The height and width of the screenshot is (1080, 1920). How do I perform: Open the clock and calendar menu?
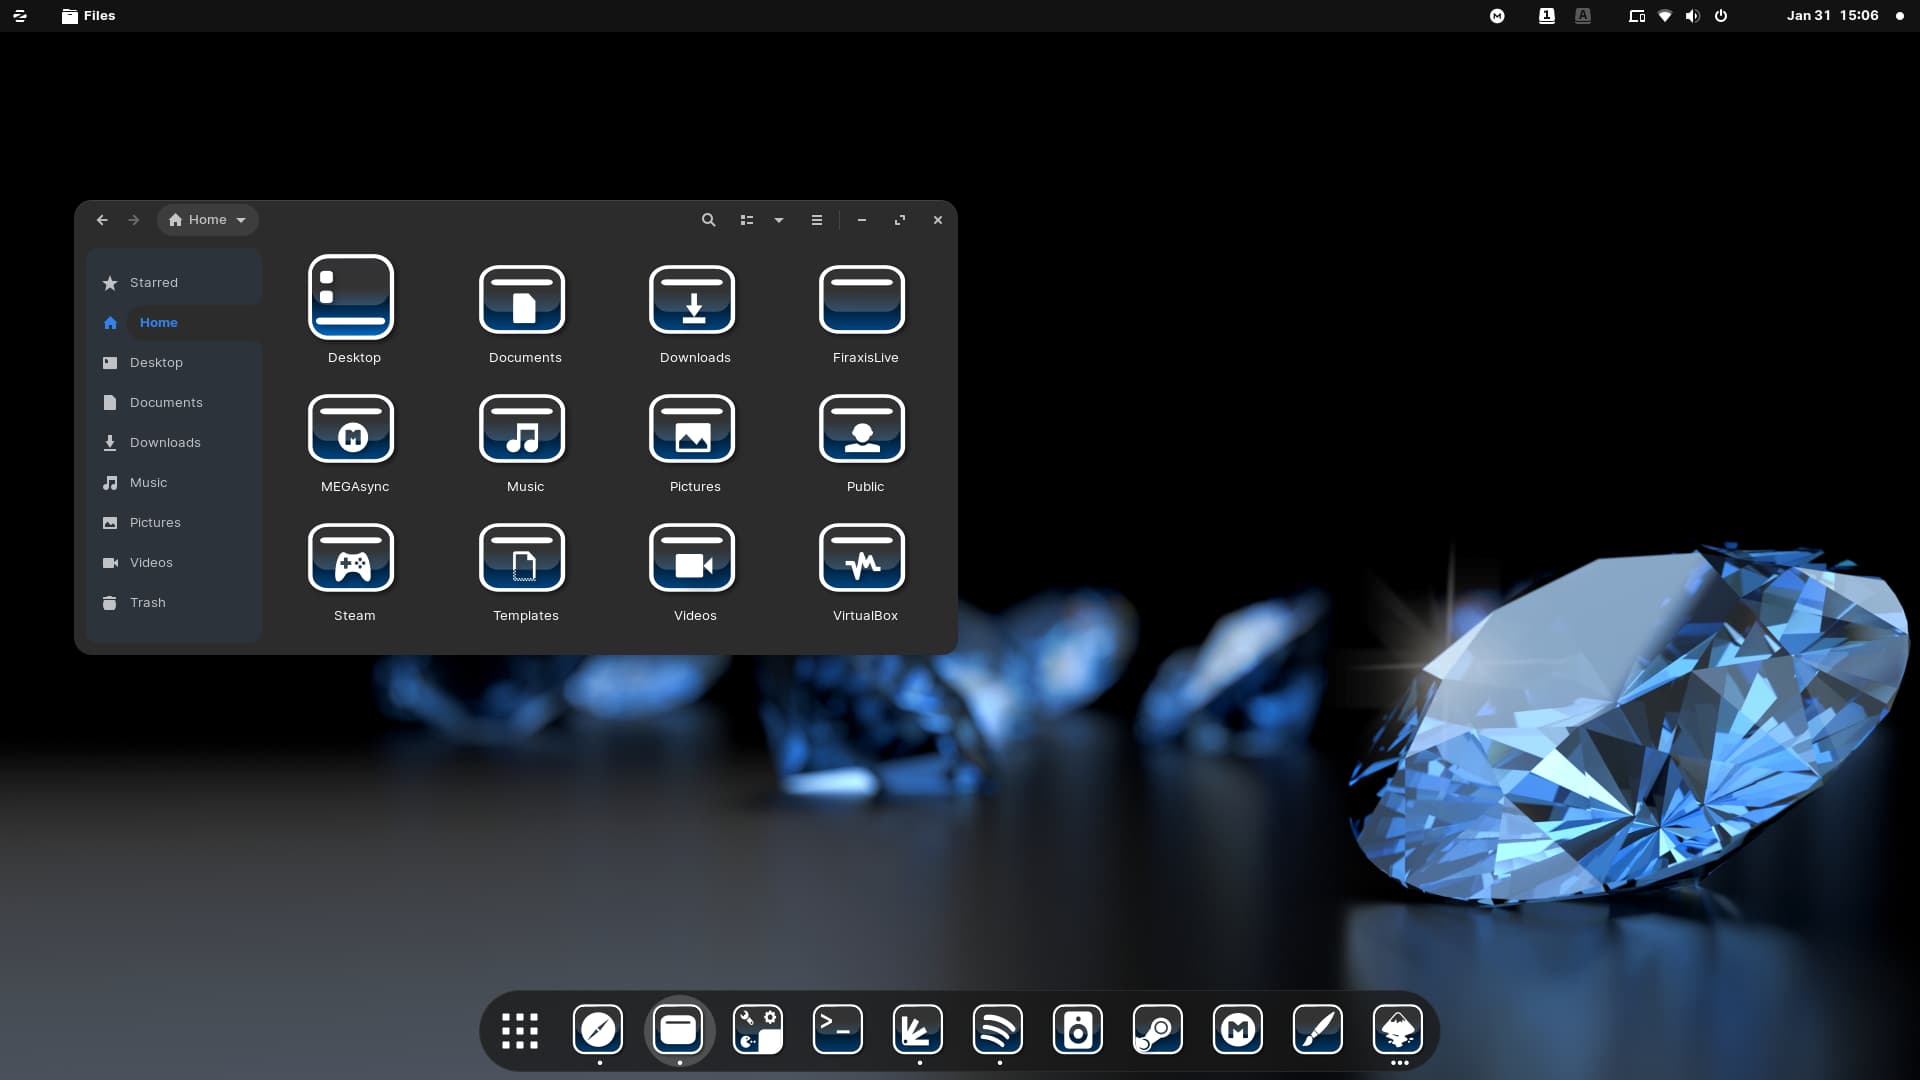(x=1832, y=16)
